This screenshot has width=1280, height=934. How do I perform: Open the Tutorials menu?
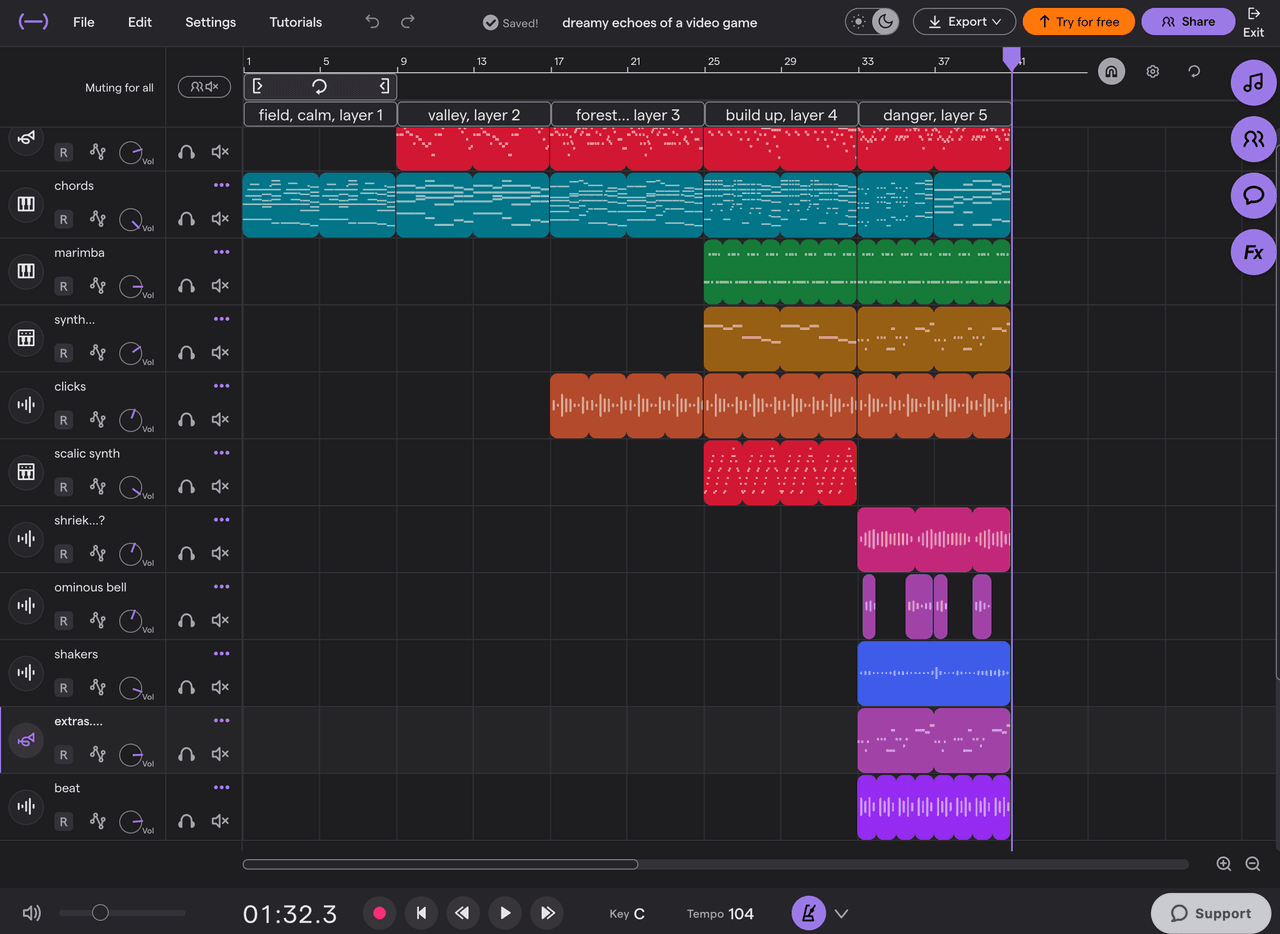(296, 22)
